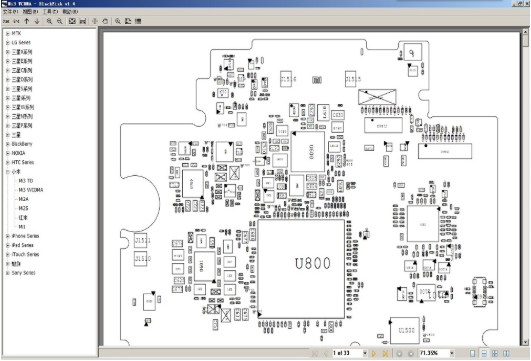Click the HTC Series tree label

tap(23, 163)
